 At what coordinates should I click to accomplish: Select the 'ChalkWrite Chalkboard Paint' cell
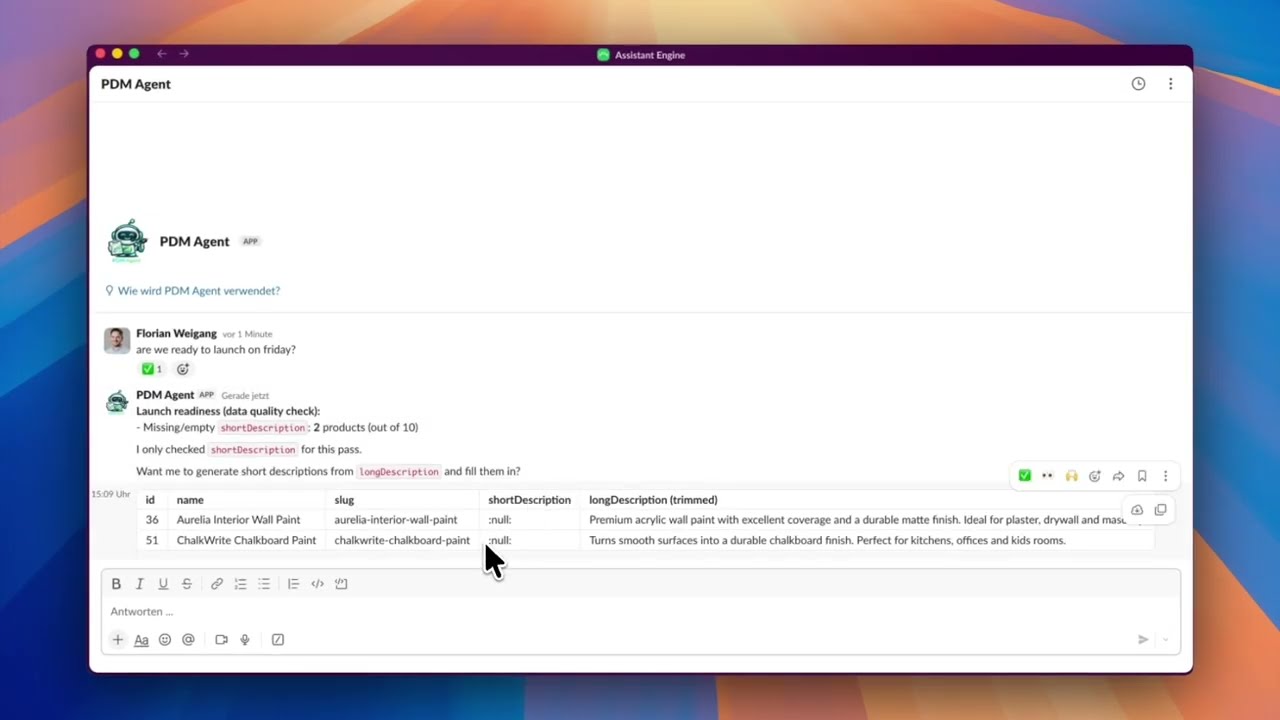tap(246, 541)
